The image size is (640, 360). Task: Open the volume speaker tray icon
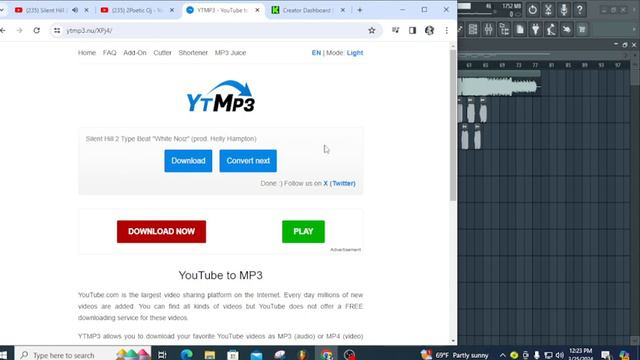click(x=560, y=355)
